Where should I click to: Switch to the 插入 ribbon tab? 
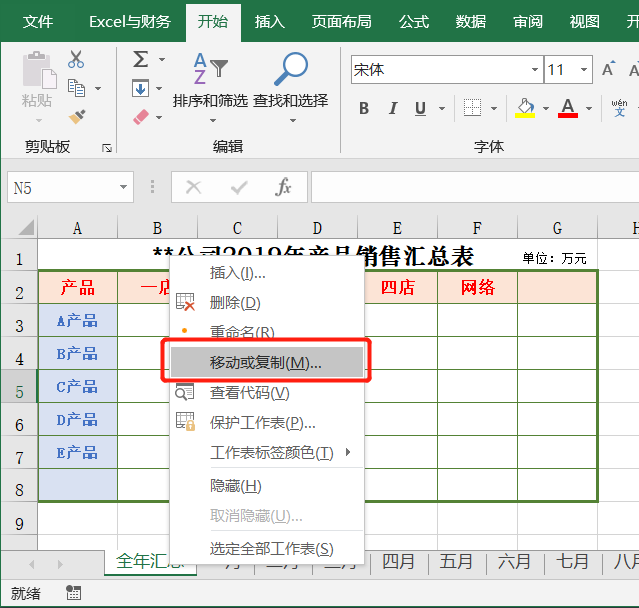(269, 21)
